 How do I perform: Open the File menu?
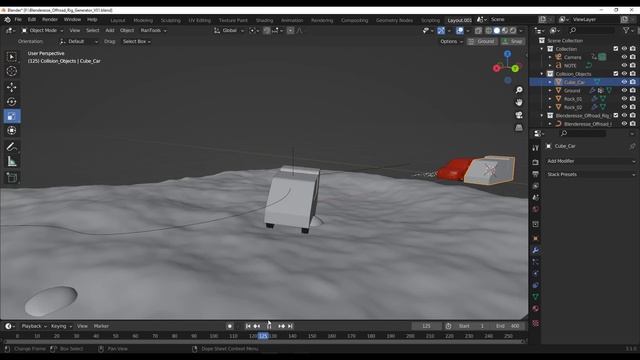pyautogui.click(x=18, y=19)
